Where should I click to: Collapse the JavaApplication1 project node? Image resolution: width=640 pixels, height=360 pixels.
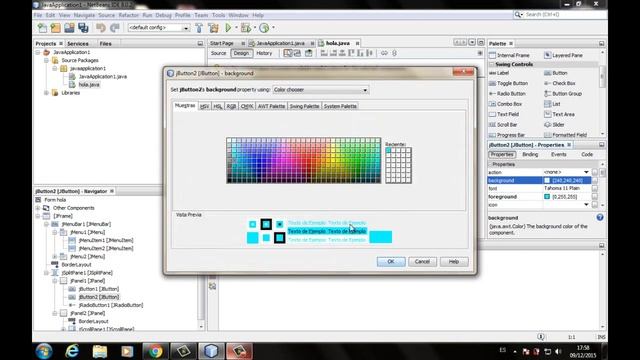click(38, 52)
